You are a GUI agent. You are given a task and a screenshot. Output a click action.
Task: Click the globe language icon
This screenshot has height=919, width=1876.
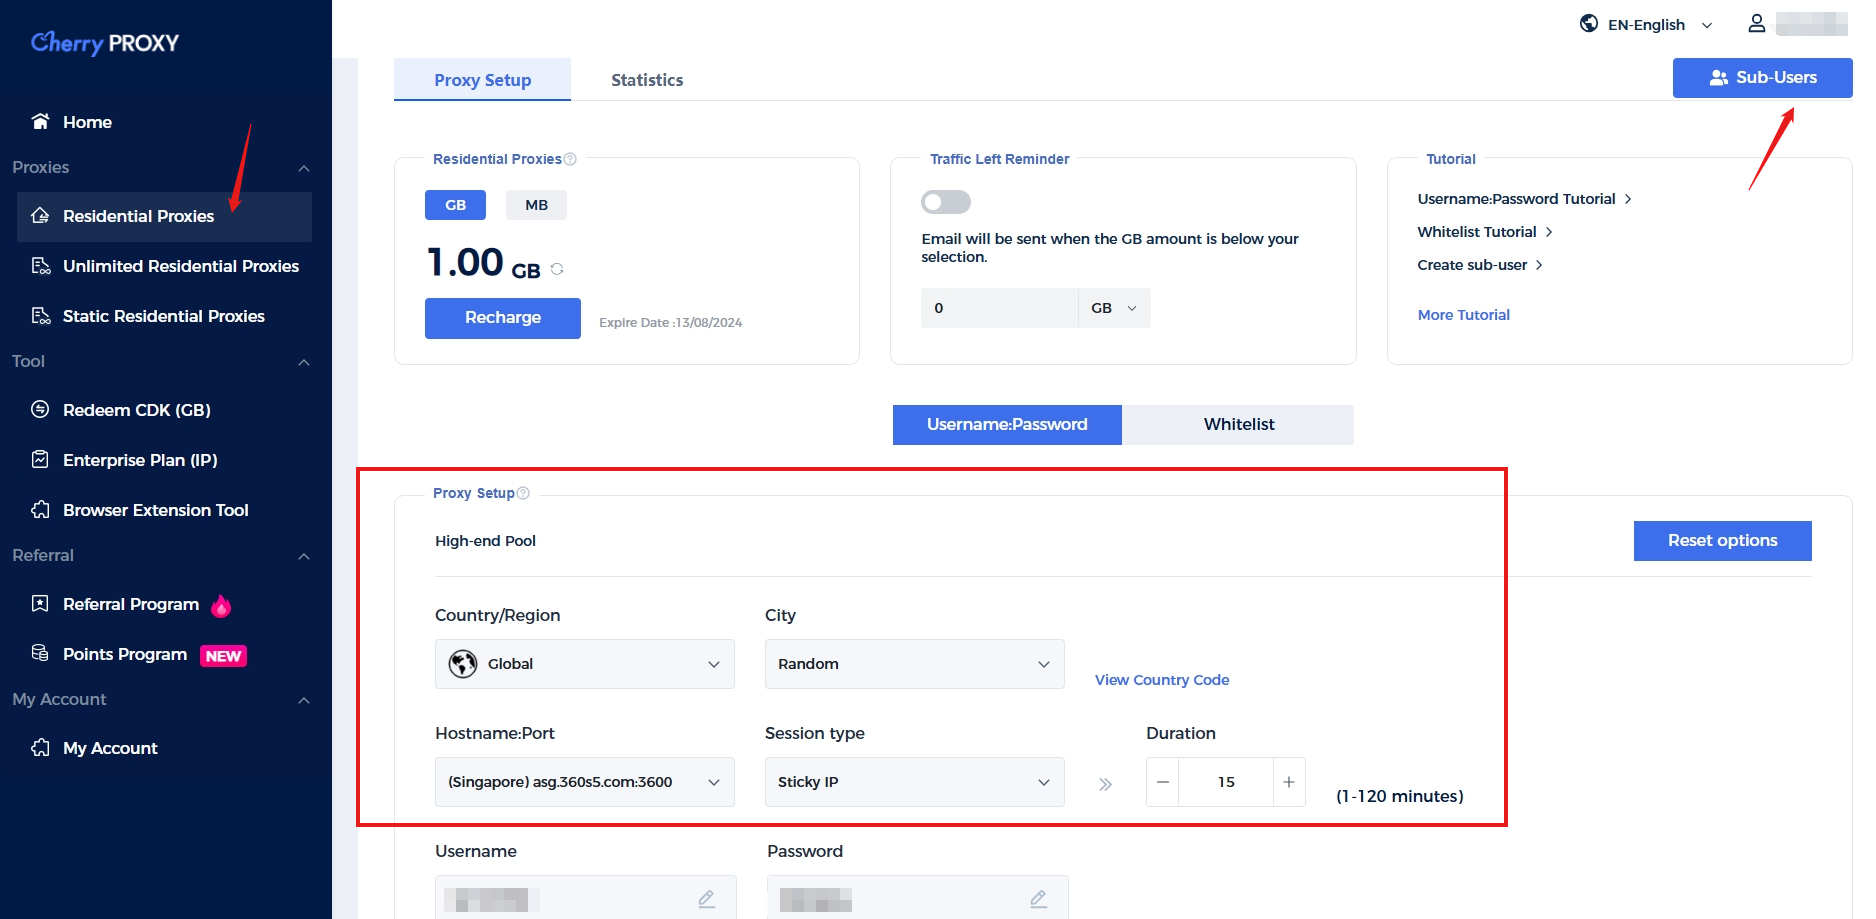[1588, 24]
